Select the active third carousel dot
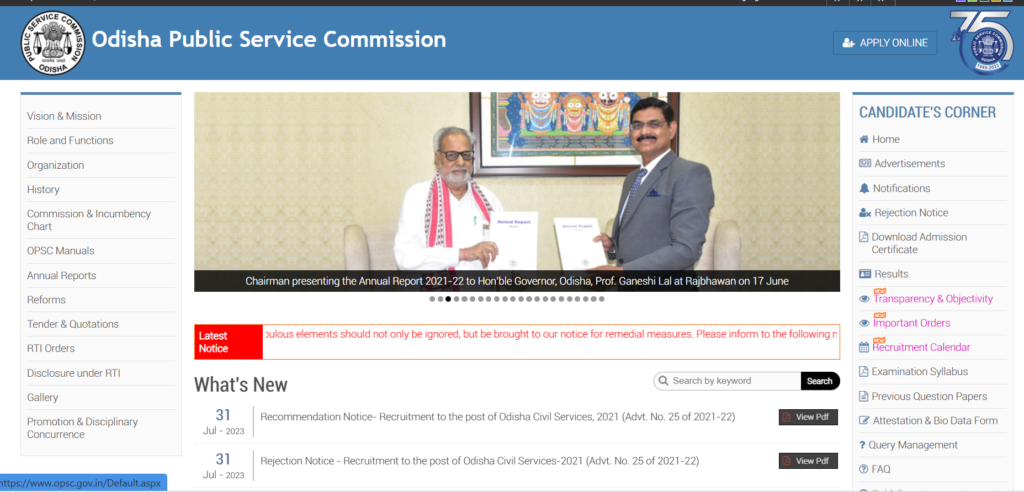Image resolution: width=1024 pixels, height=492 pixels. 448,299
